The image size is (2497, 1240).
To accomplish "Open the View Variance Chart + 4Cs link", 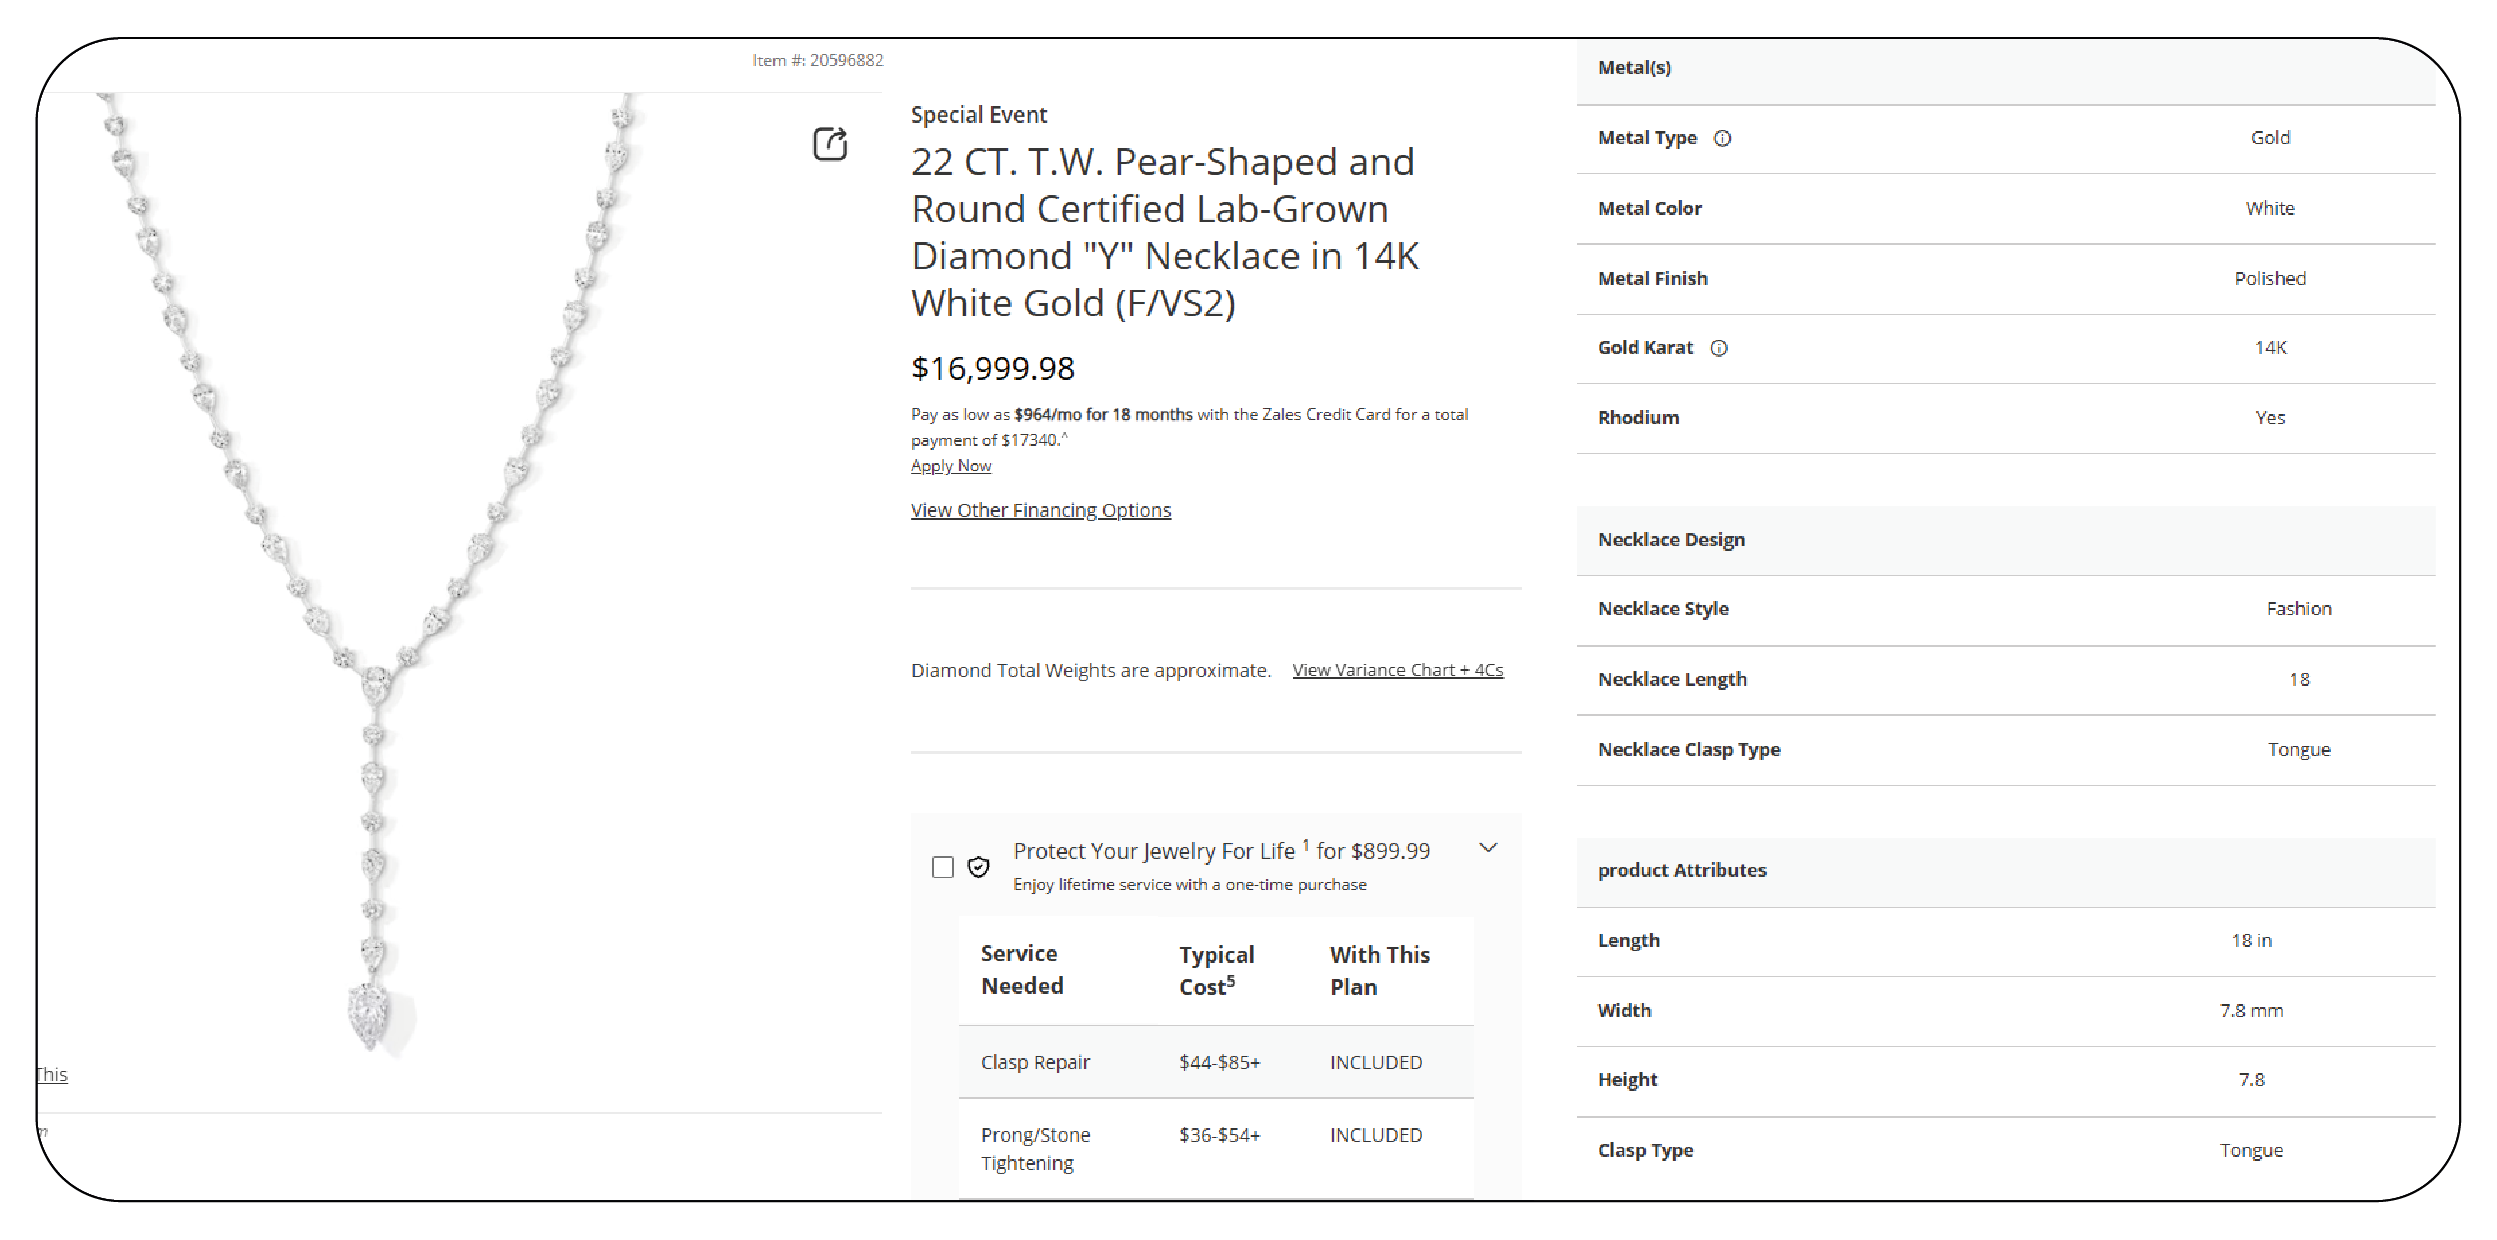I will pyautogui.click(x=1396, y=670).
